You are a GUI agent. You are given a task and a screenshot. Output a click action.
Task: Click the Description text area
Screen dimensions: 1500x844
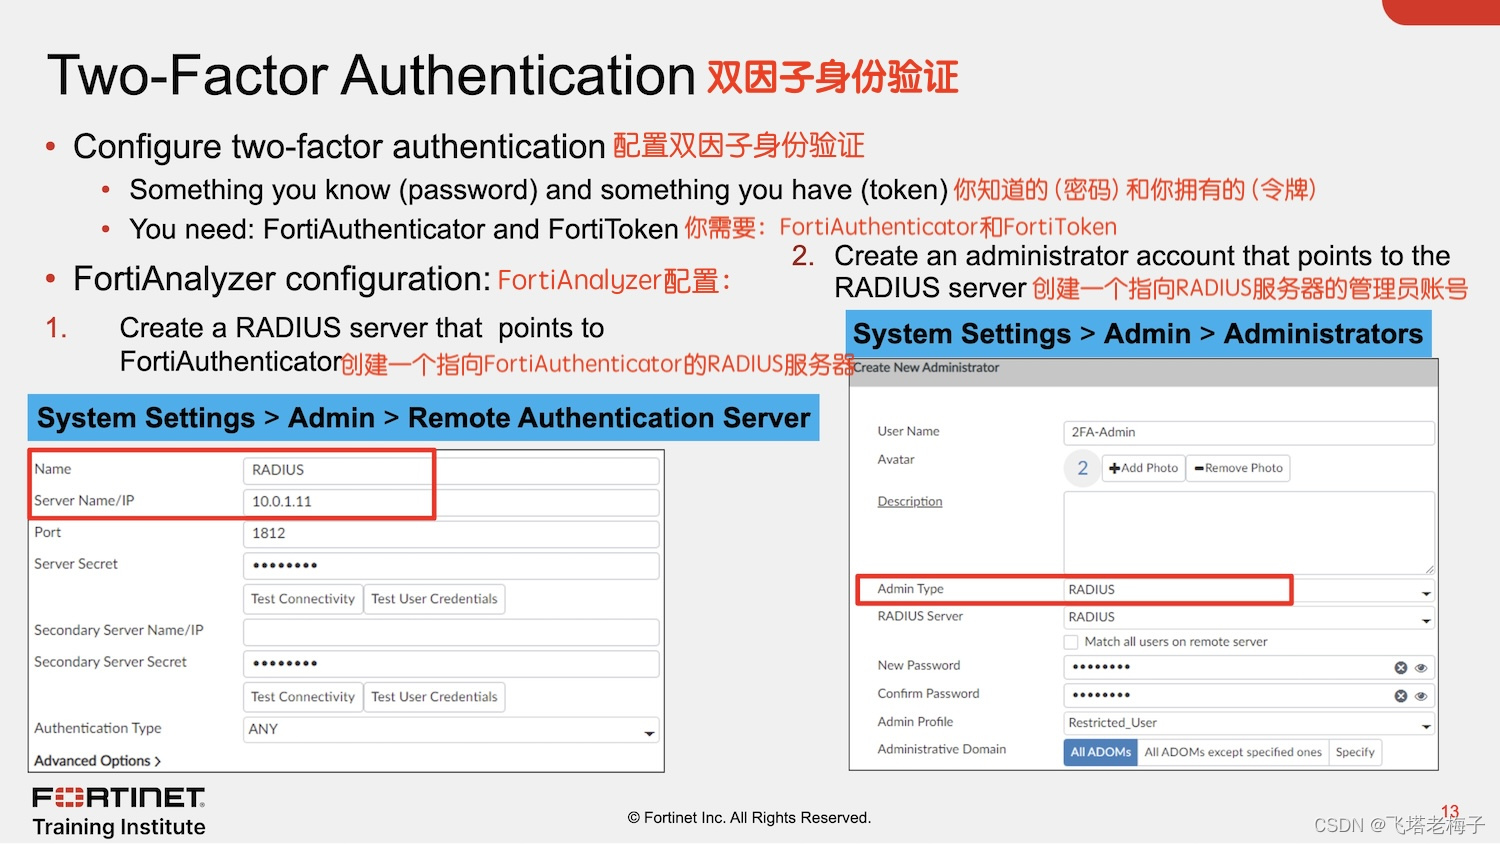[x=1249, y=533]
